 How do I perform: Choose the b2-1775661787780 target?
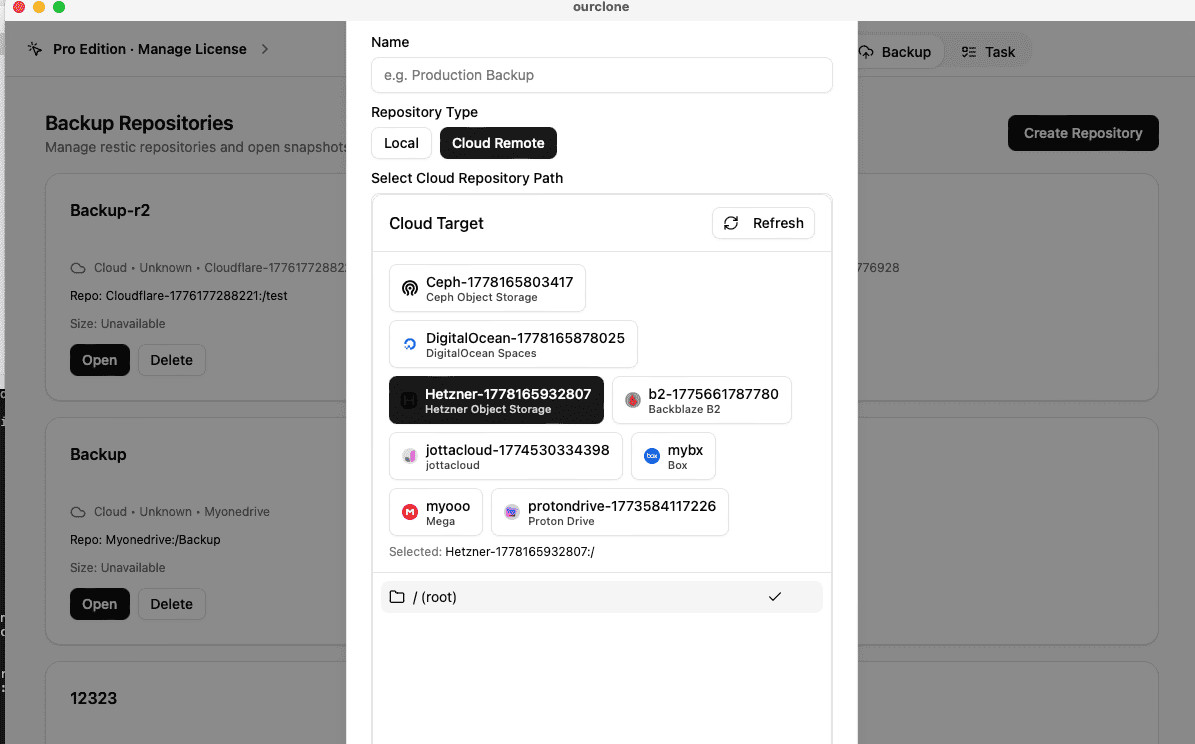[702, 400]
